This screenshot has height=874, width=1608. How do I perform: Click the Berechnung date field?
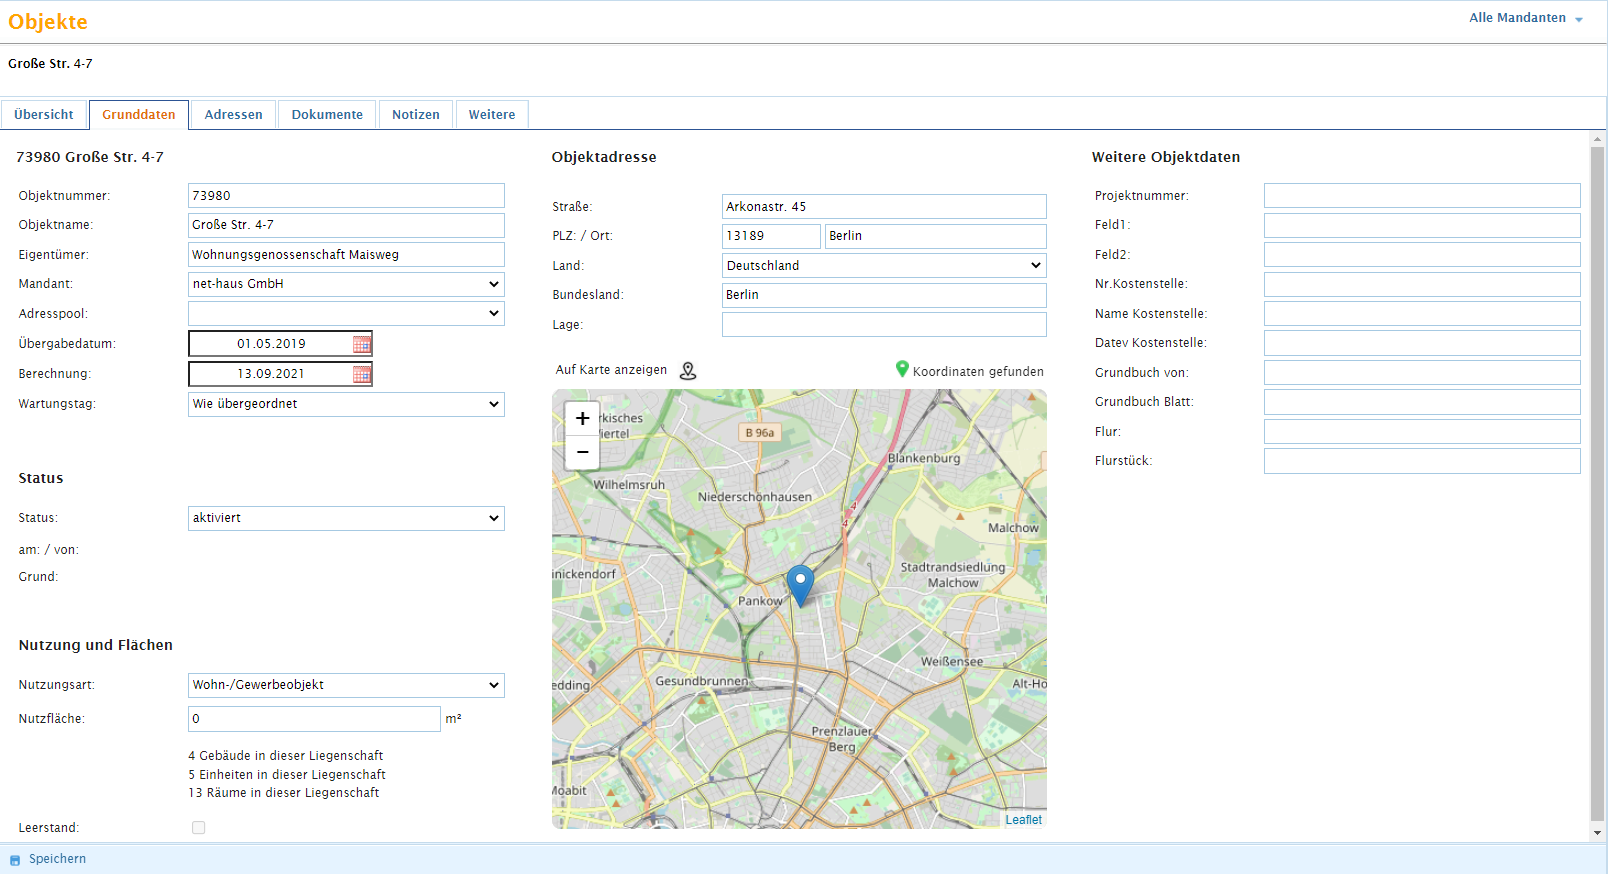[271, 374]
